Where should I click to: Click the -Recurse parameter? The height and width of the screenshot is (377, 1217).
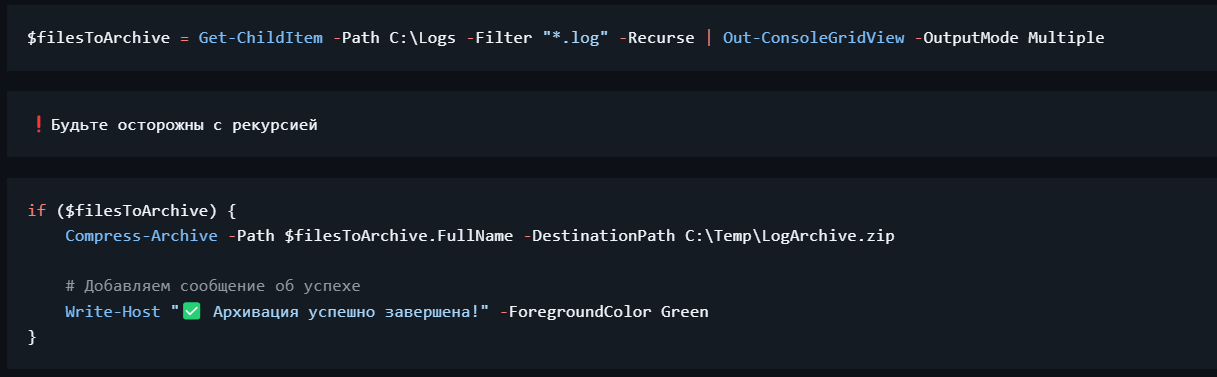pyautogui.click(x=657, y=38)
